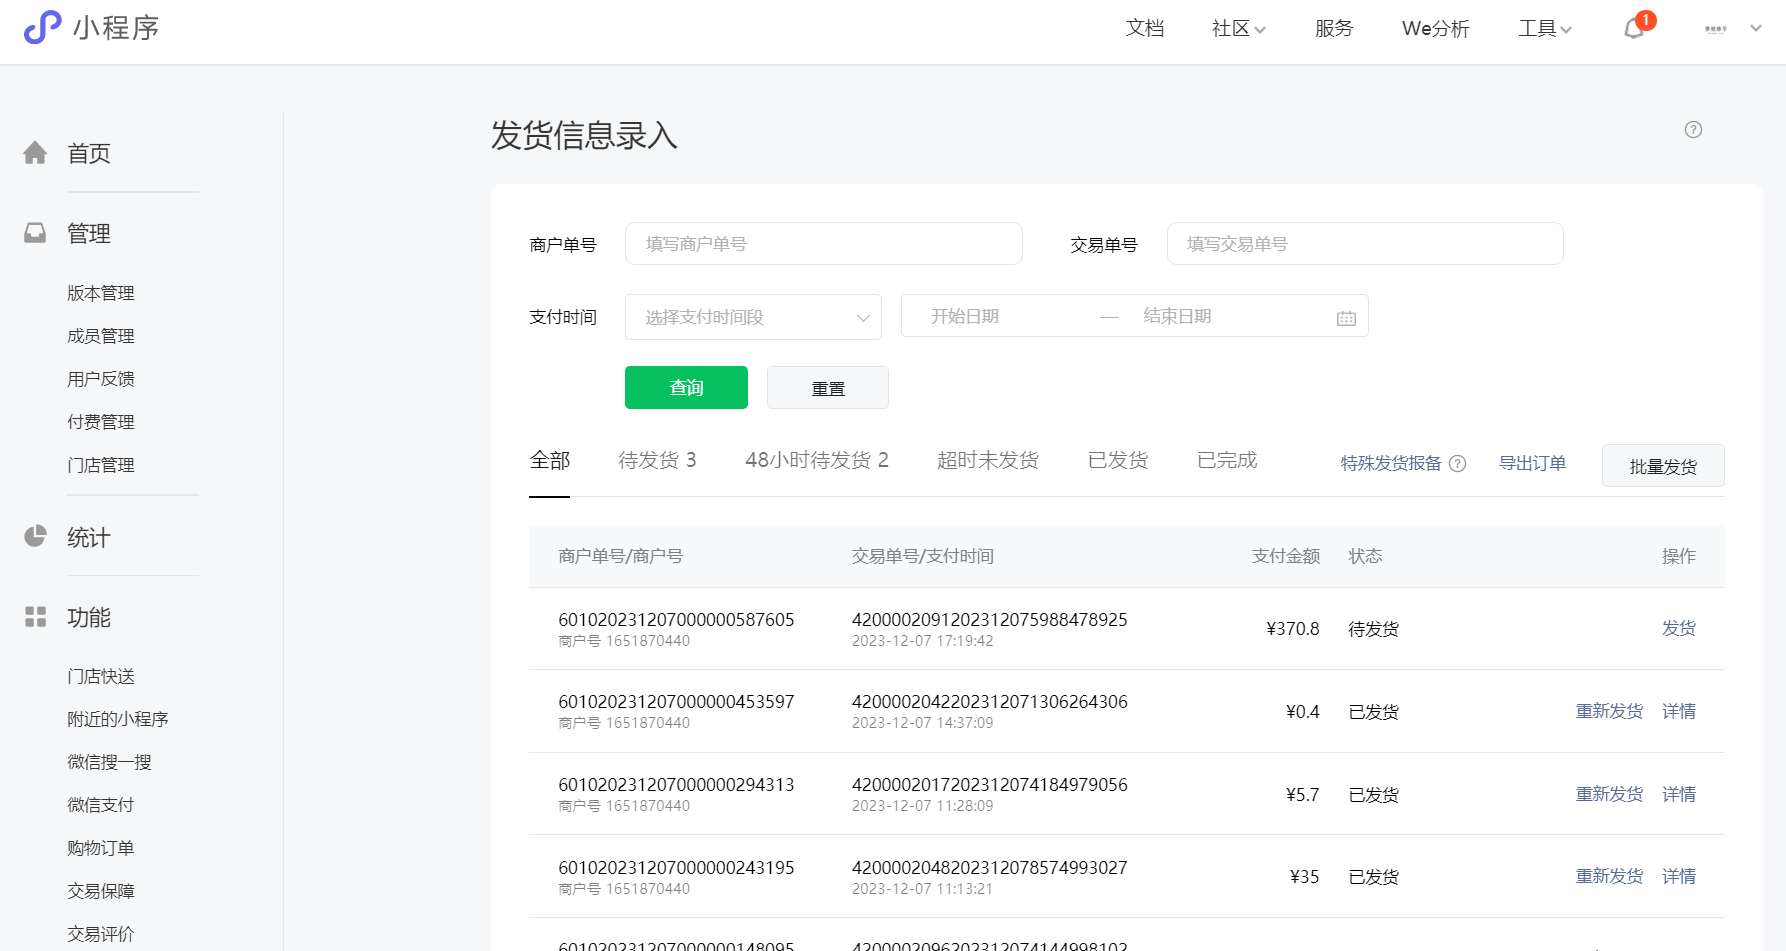Viewport: 1786px width, 951px height.
Task: Click the account avatar in header
Action: coord(1716,29)
